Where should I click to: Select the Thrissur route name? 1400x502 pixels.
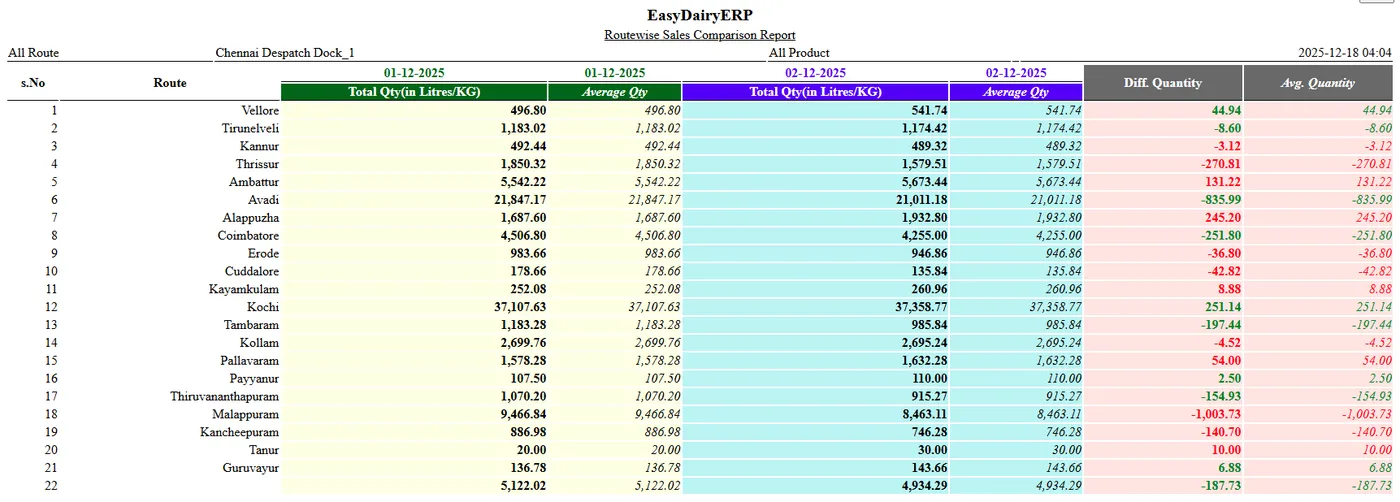[257, 164]
